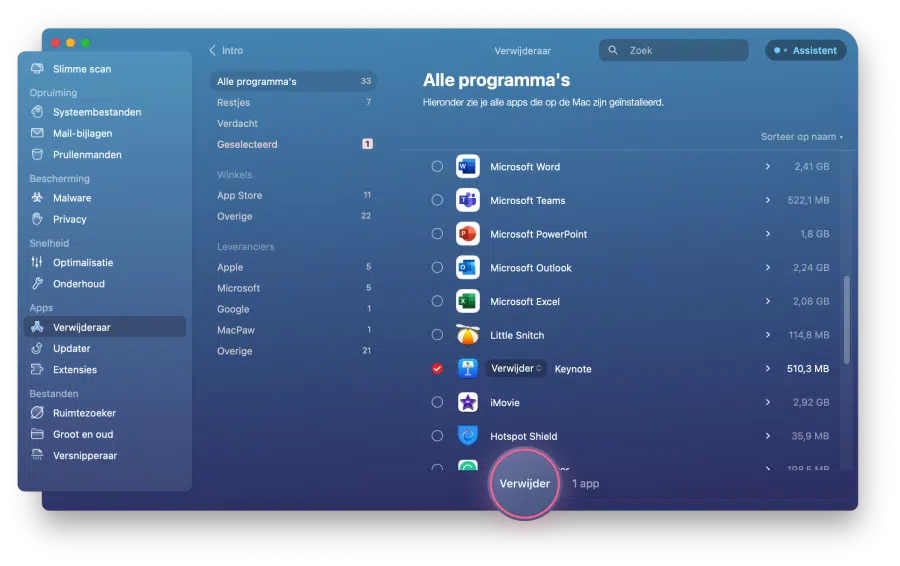Open the Sorteer op naam dropdown

[x=802, y=137]
